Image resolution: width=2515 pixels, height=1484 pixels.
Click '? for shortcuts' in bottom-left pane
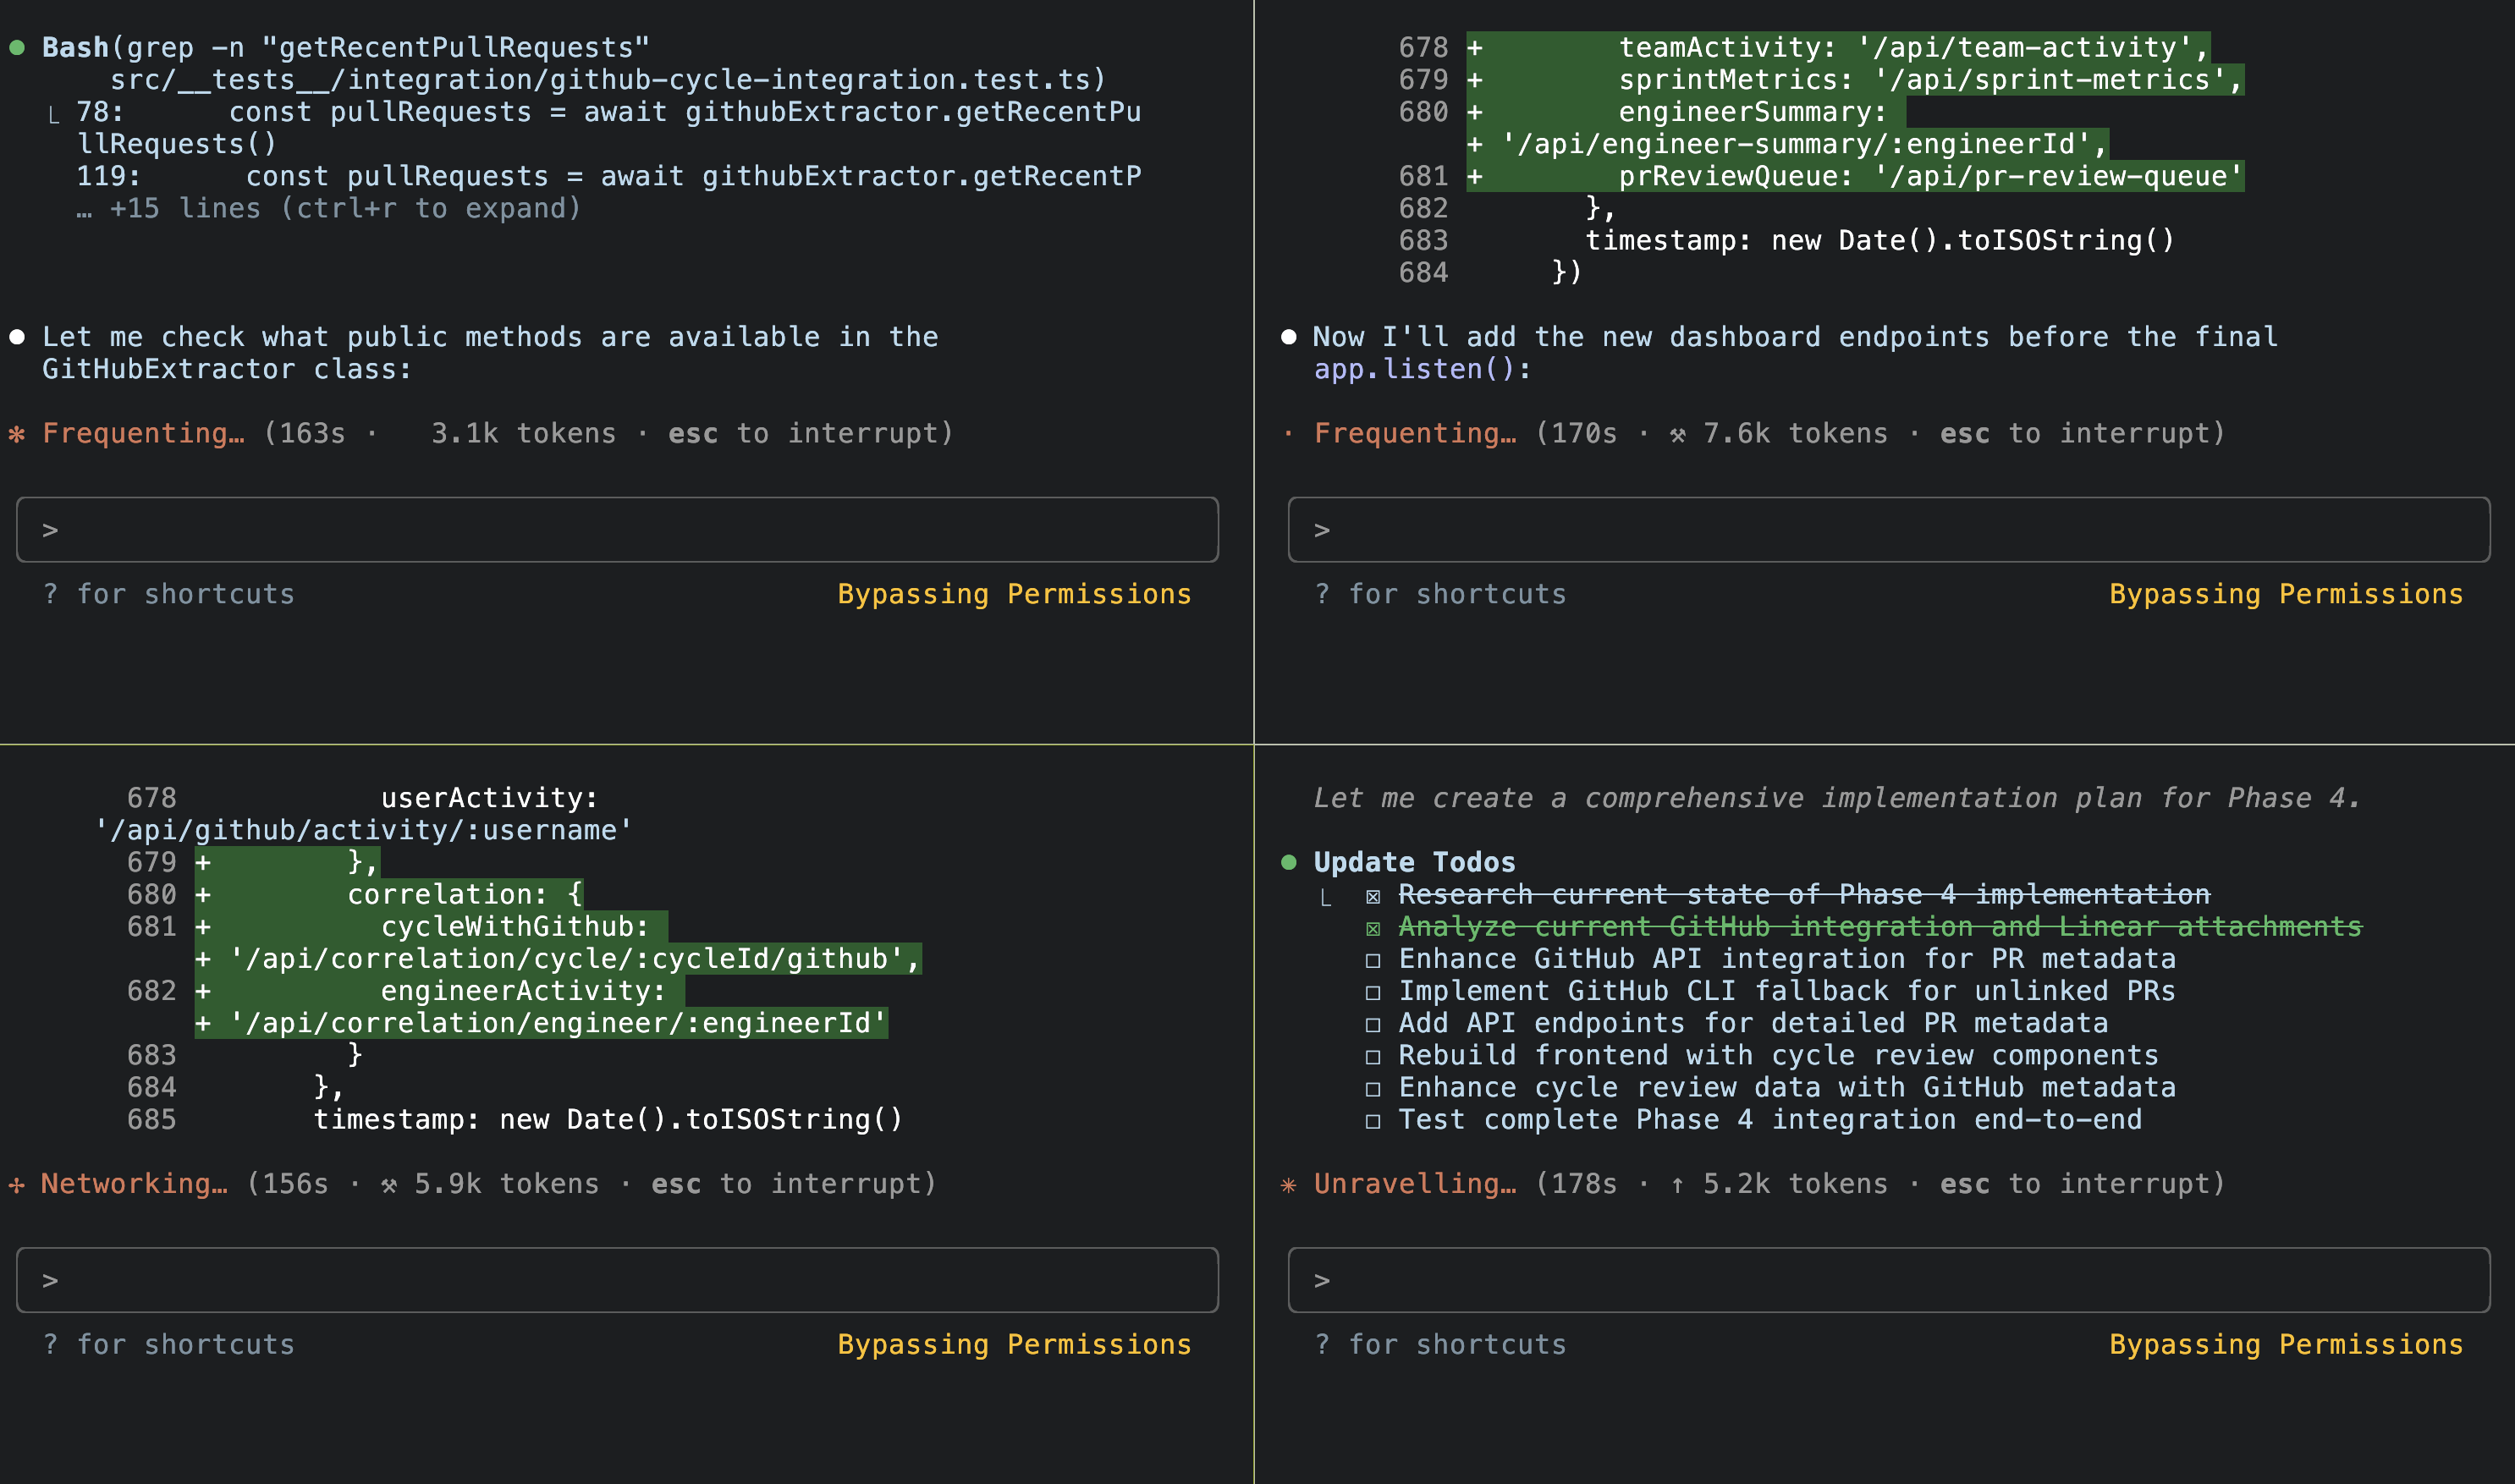click(169, 1344)
